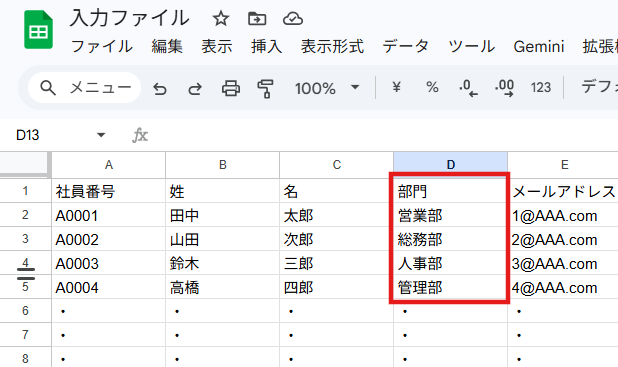Click cell A0002

click(109, 239)
